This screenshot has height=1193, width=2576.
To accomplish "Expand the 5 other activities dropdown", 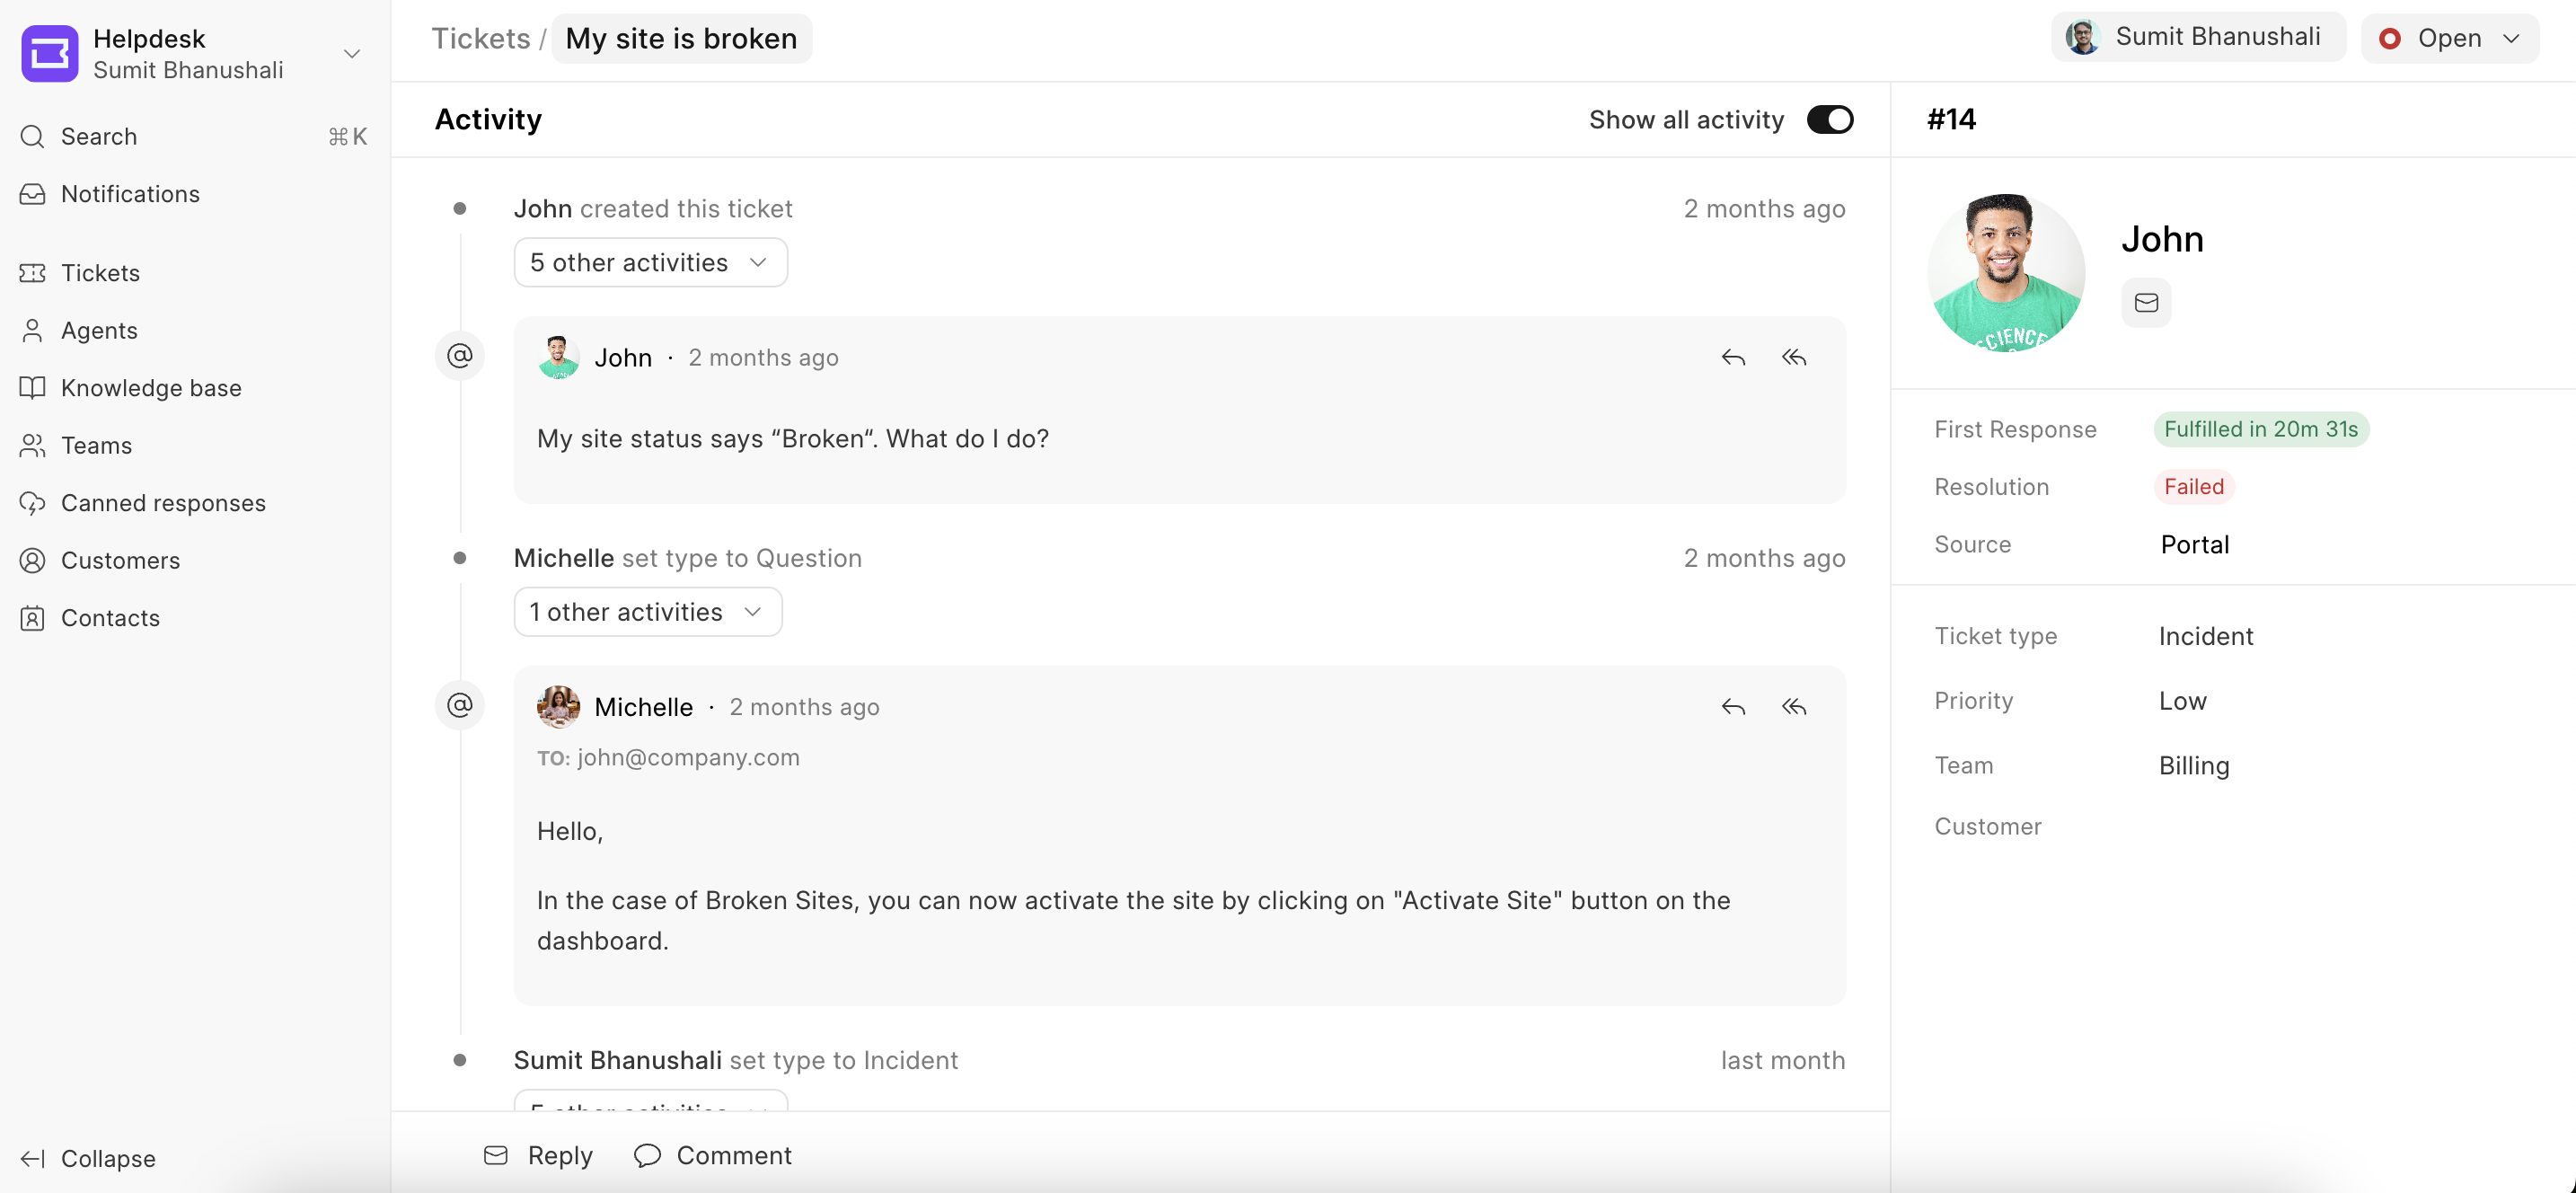I will (650, 263).
